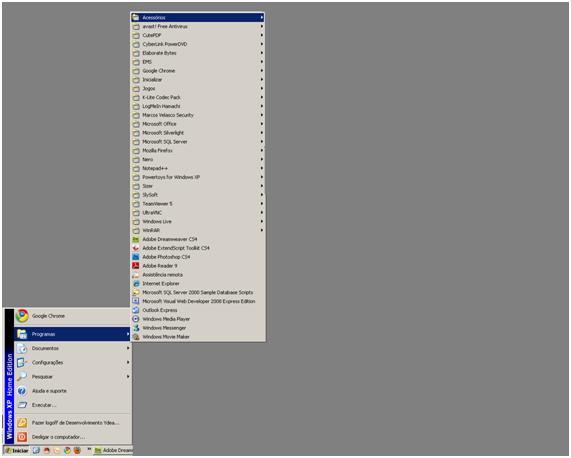Image resolution: width=571 pixels, height=458 pixels.
Task: Open the Configurações submenu
Action: 72,362
